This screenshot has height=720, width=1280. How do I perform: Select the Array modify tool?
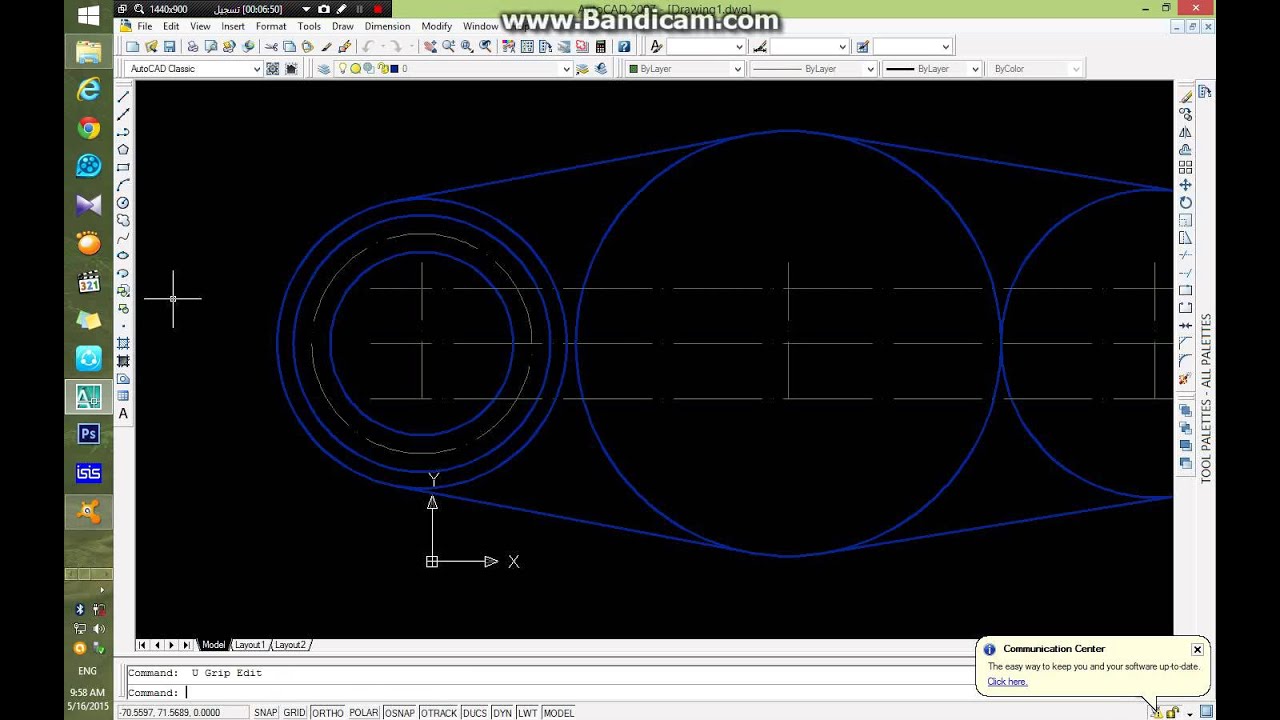click(1185, 167)
